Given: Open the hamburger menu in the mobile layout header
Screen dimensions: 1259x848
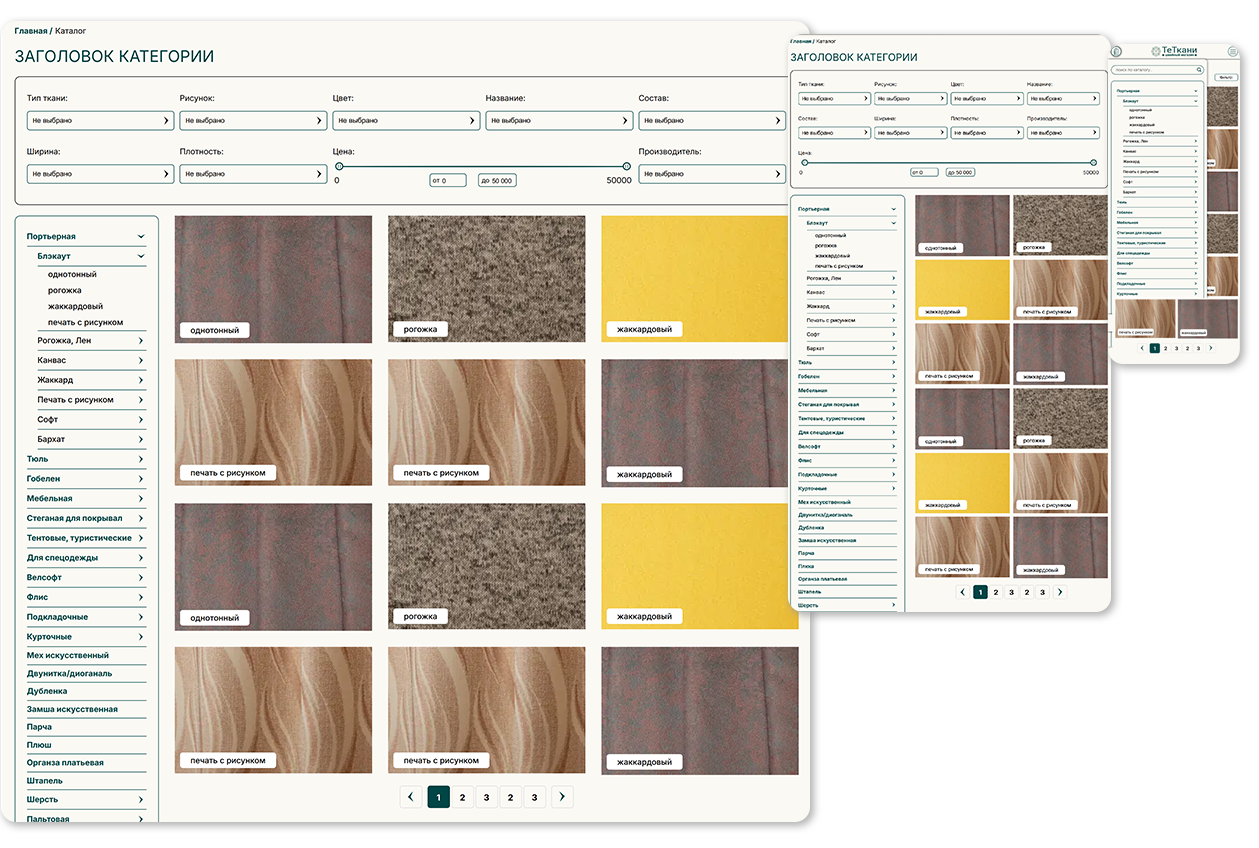Looking at the screenshot, I should click(1233, 51).
